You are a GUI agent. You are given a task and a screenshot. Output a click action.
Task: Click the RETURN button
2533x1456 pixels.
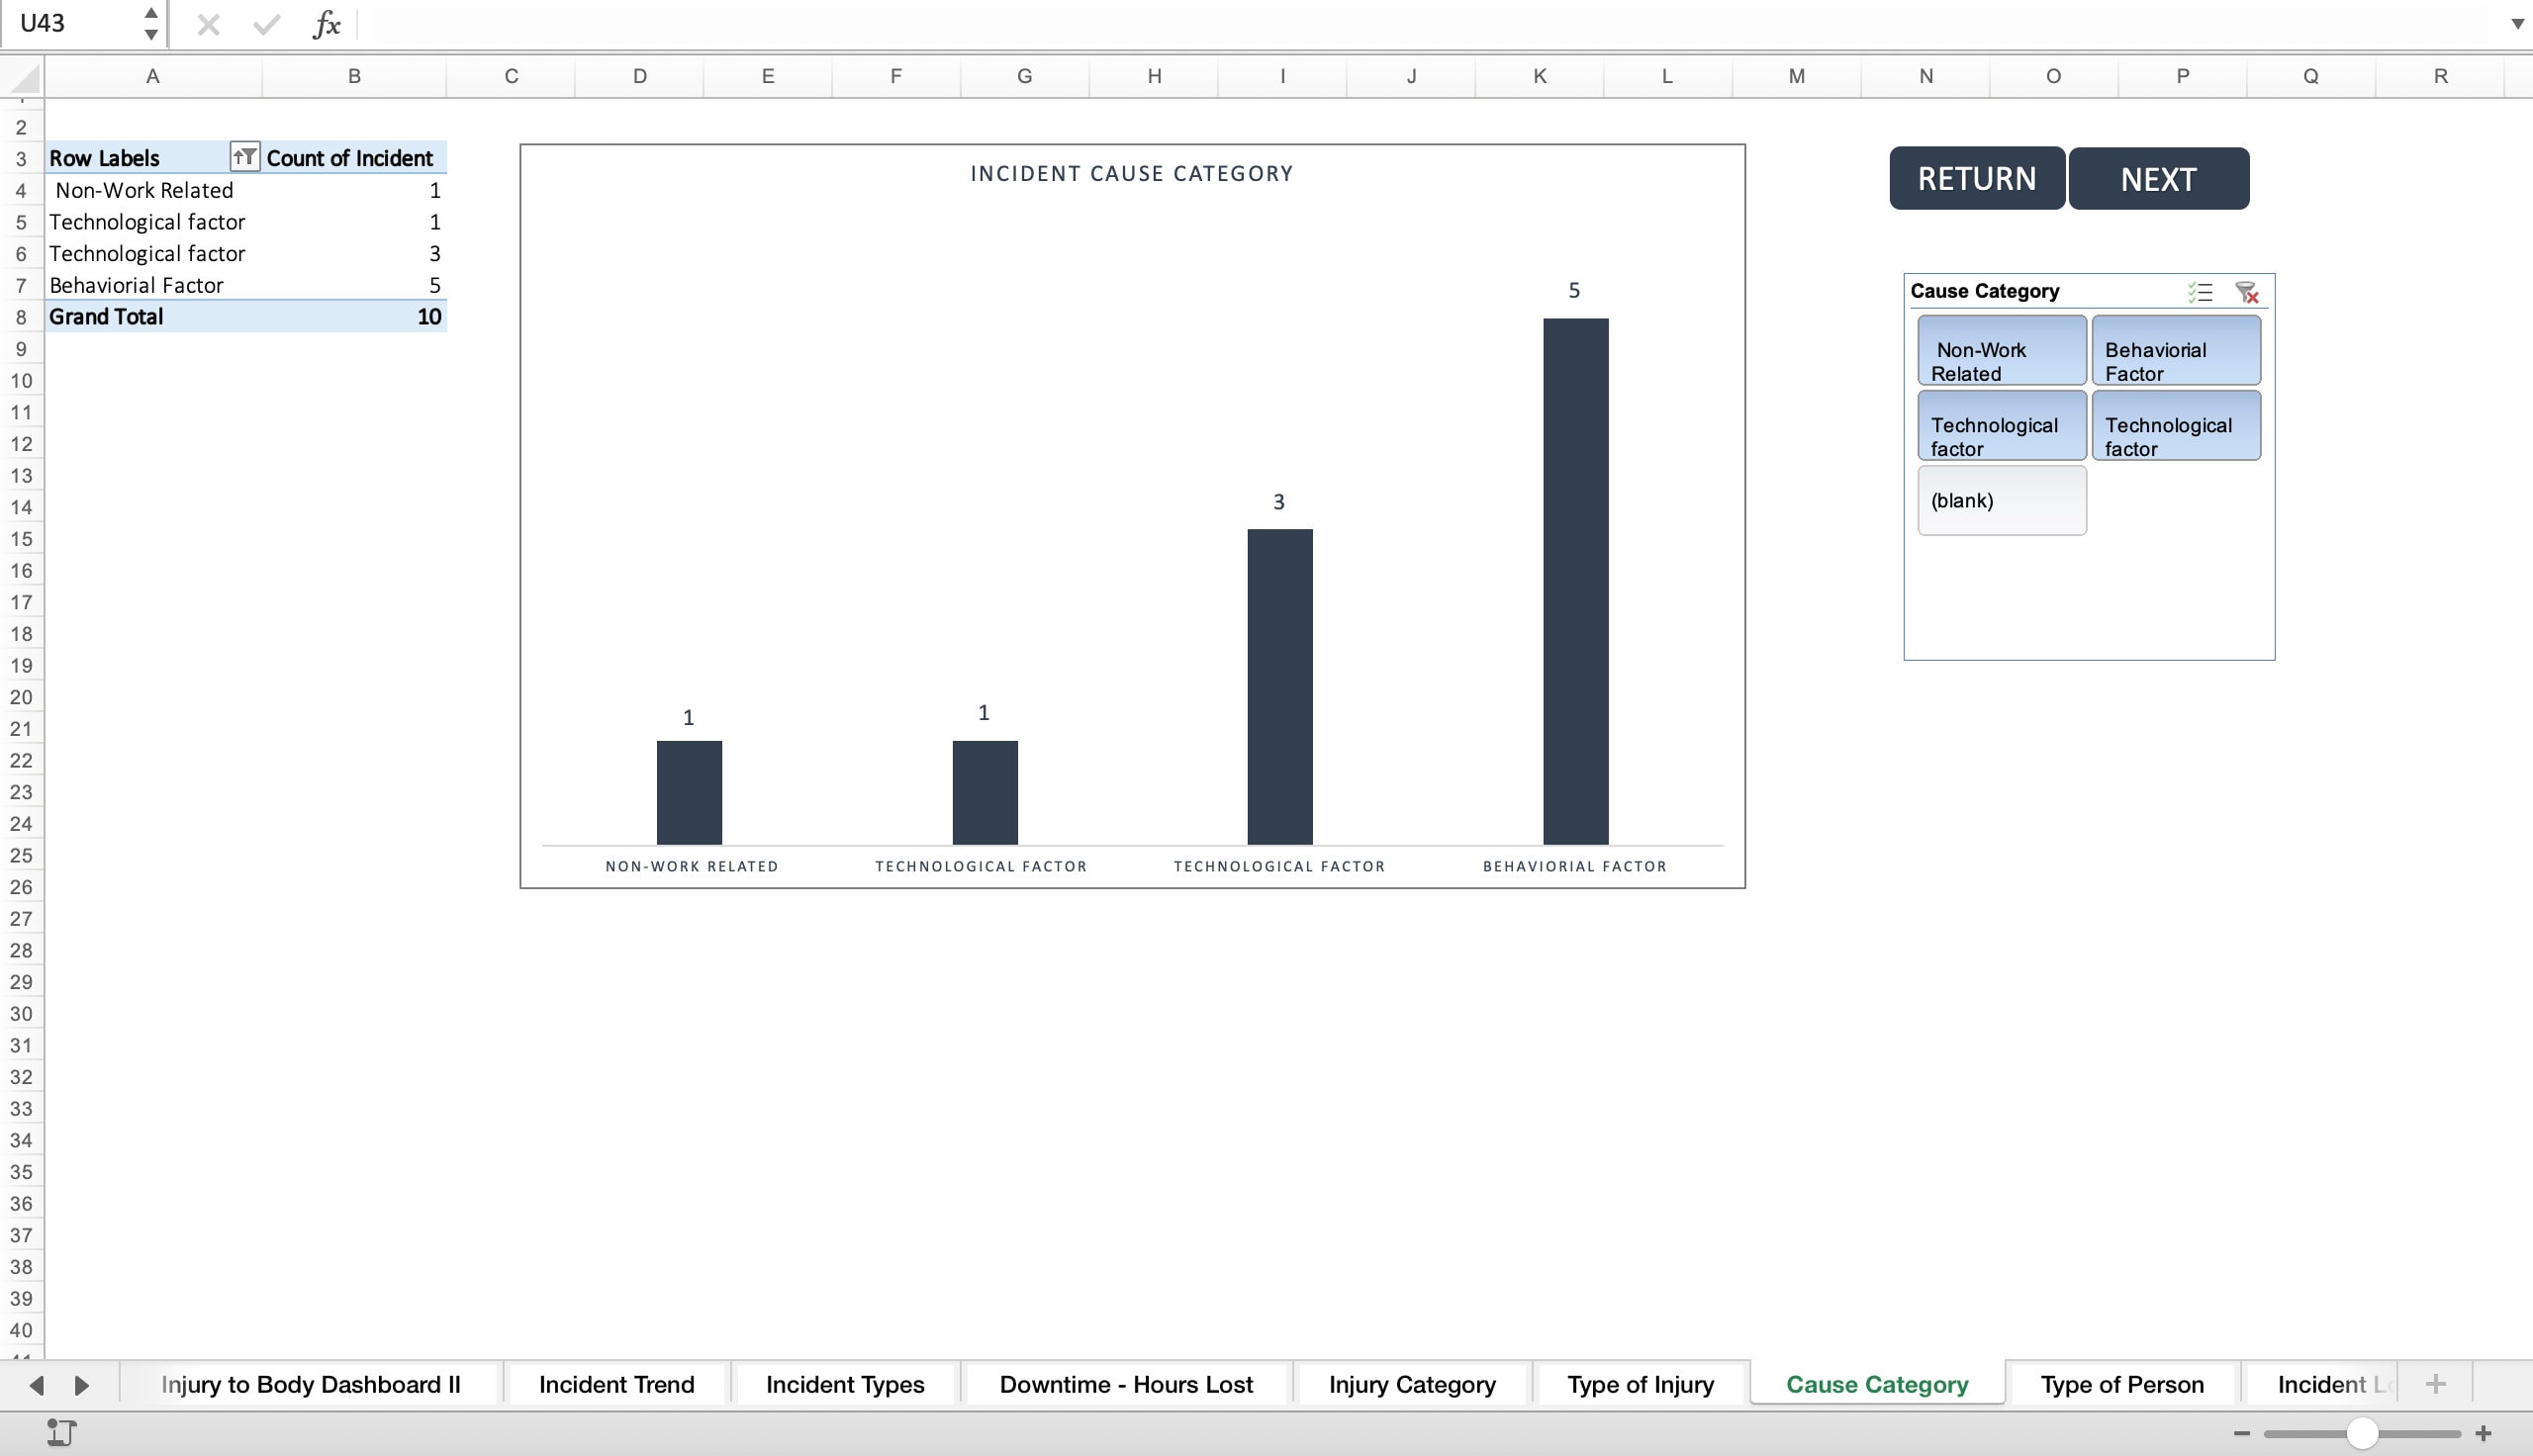(x=1975, y=178)
